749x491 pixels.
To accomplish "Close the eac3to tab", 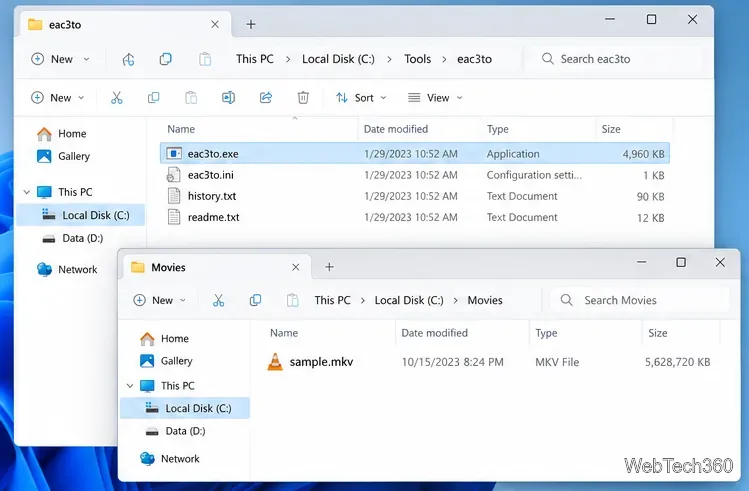I will pos(215,24).
